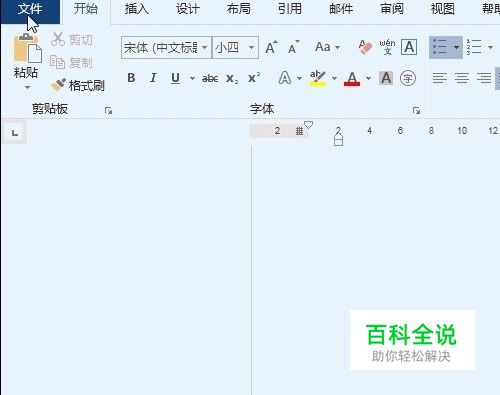This screenshot has height=395, width=500.
Task: Align text right
Action: pos(484,78)
